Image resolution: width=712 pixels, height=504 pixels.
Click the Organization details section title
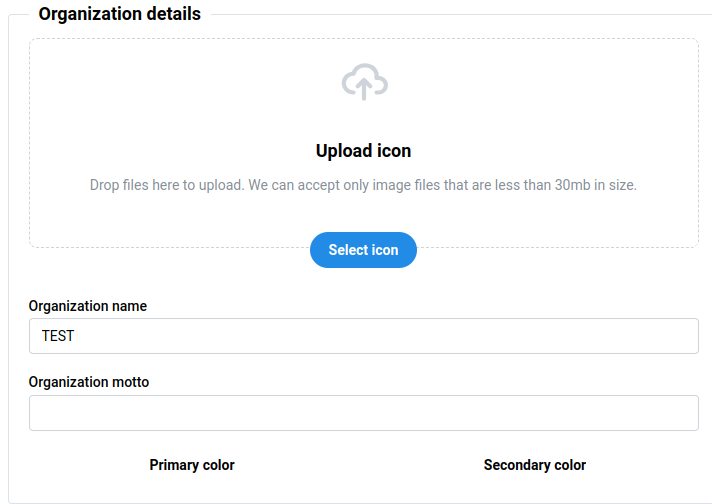coord(119,14)
